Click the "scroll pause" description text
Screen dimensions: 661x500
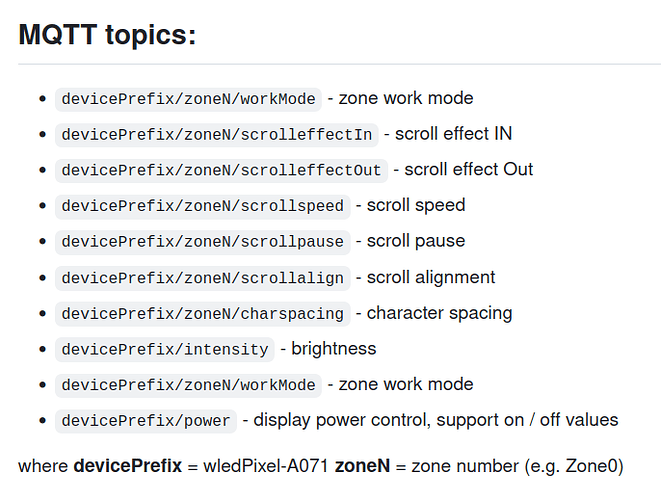415,242
